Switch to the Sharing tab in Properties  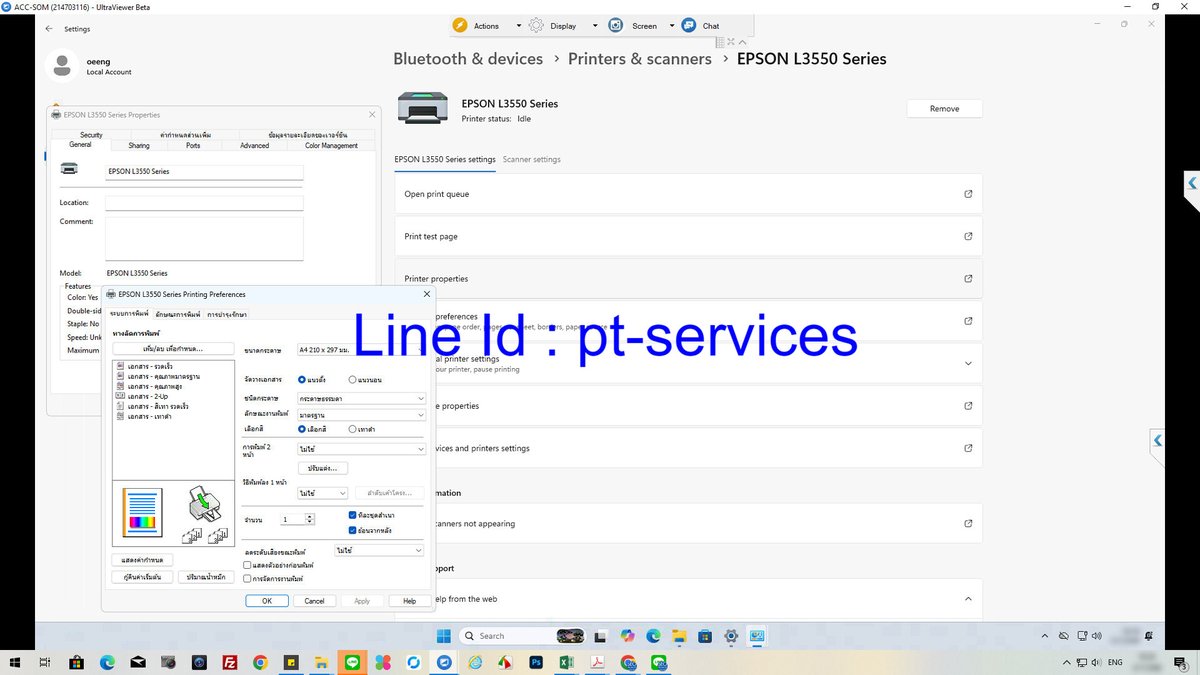tap(139, 146)
